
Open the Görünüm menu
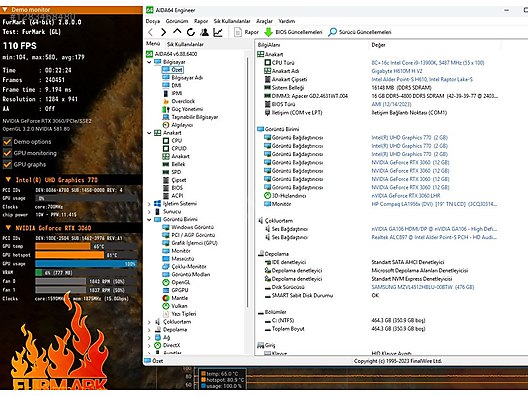[x=177, y=21]
